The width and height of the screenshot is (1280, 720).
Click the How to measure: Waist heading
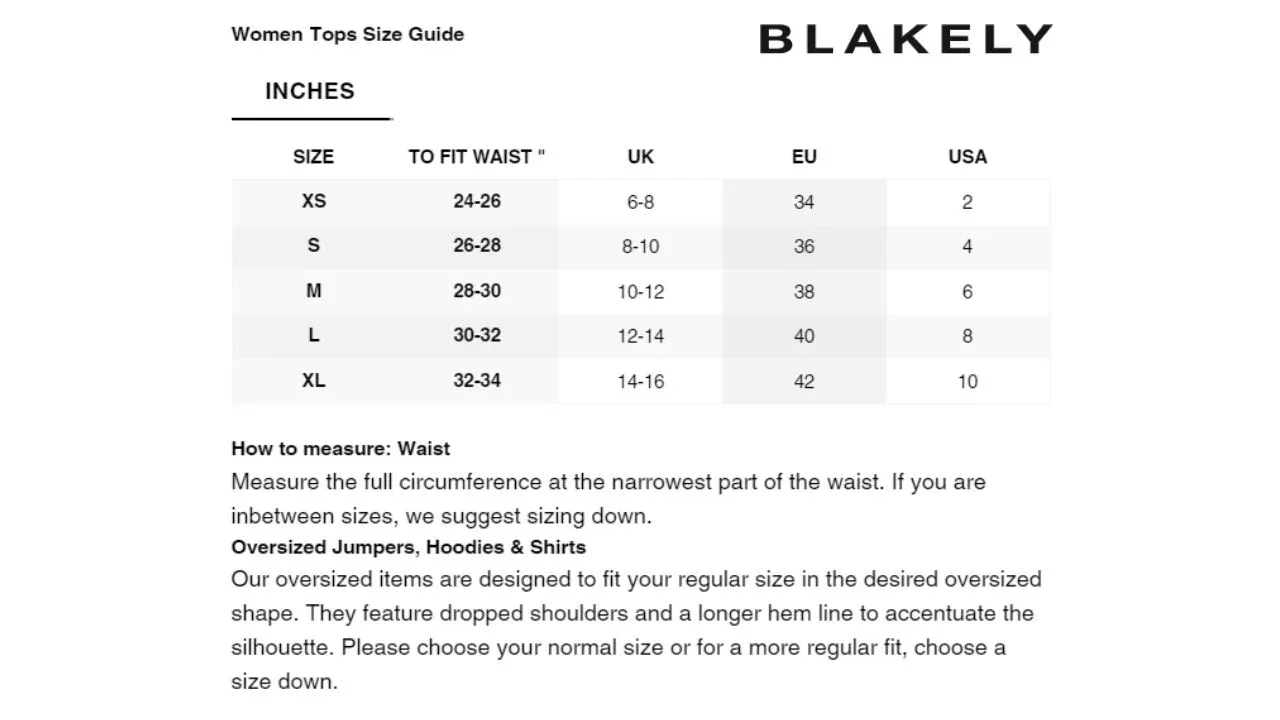340,449
